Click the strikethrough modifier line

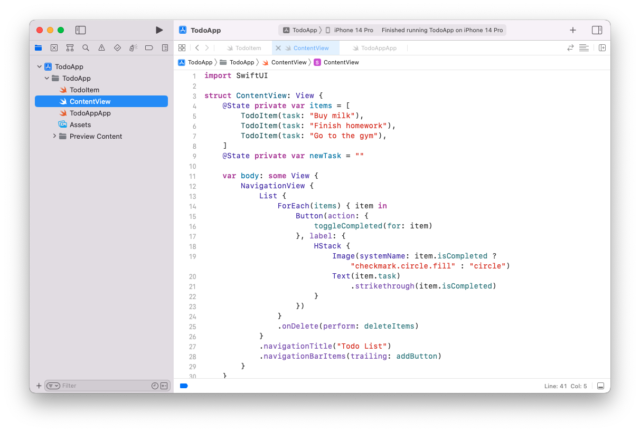(x=423, y=286)
